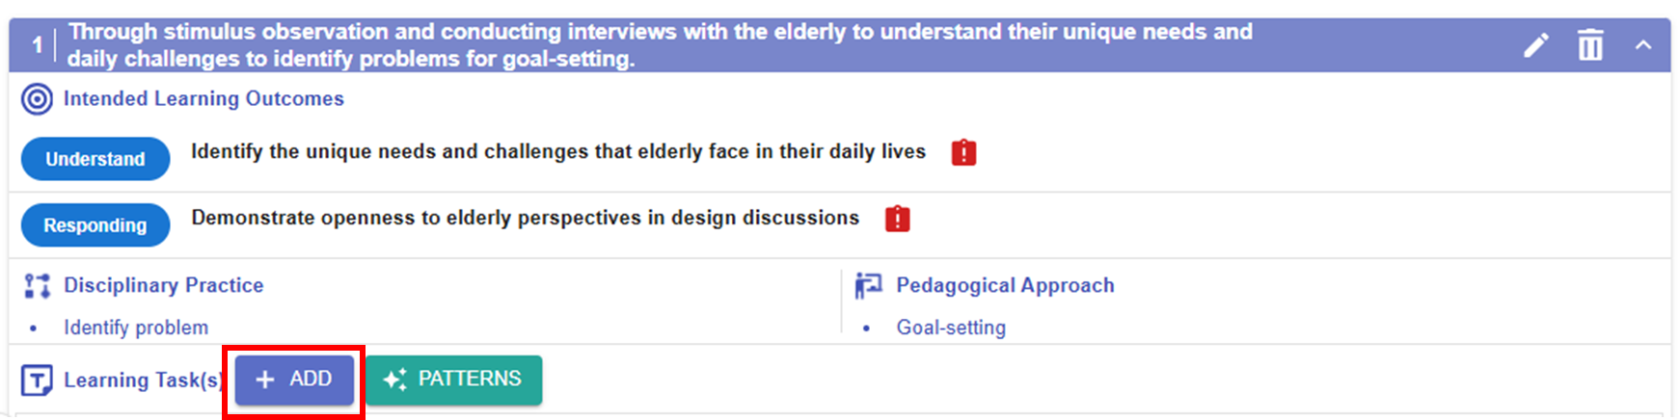Click the Disciplinary Practice icon
This screenshot has width=1680, height=420.
point(37,286)
